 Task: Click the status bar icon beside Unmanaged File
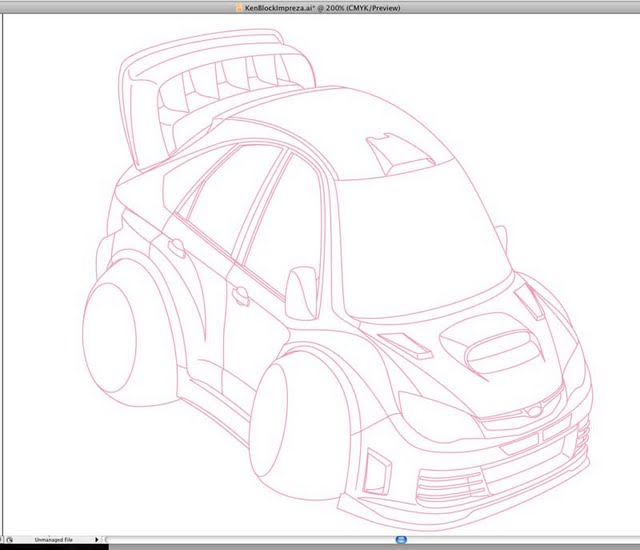click(x=9, y=540)
